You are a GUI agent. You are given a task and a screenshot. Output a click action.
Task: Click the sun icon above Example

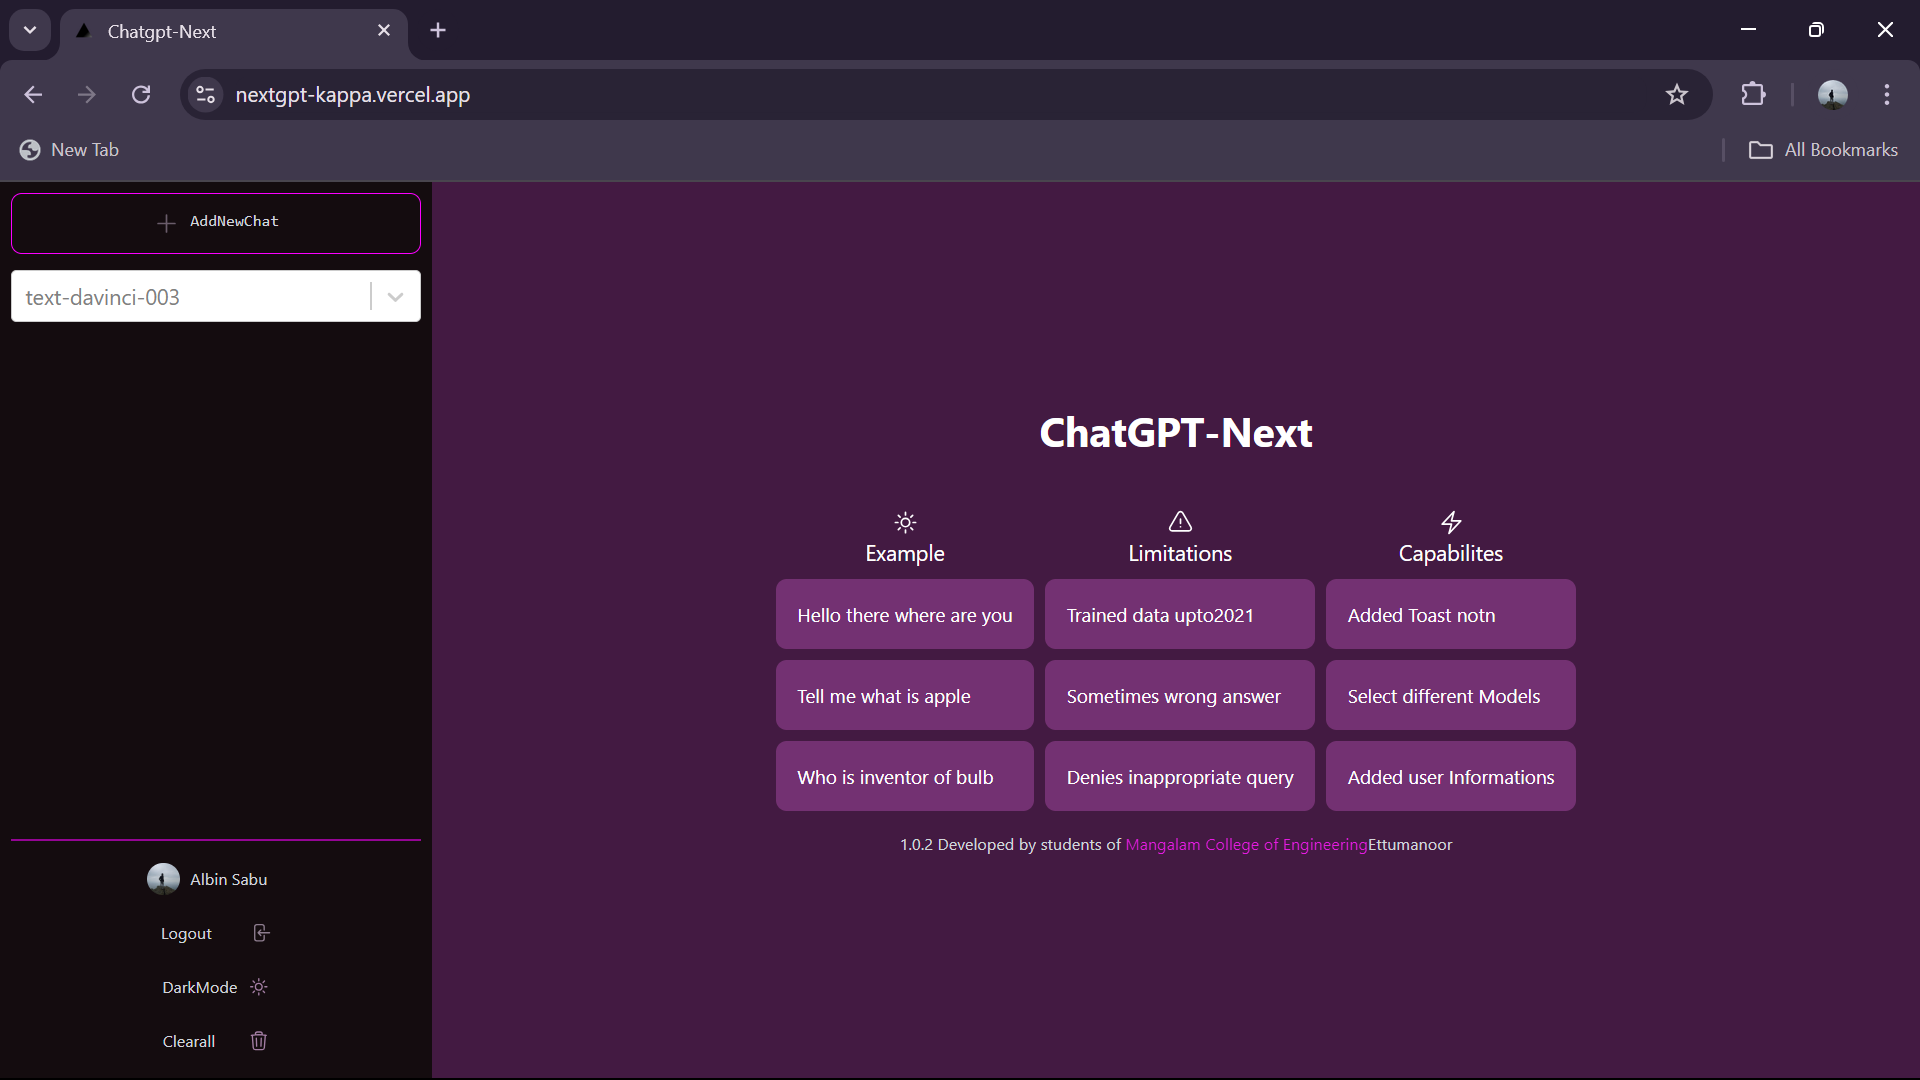click(905, 522)
